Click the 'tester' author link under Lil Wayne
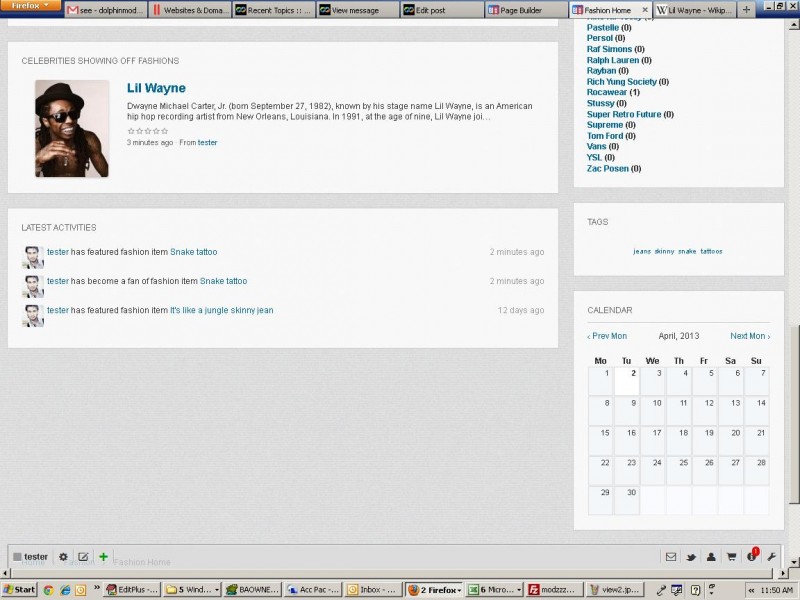The height and width of the screenshot is (600, 800). tap(207, 142)
